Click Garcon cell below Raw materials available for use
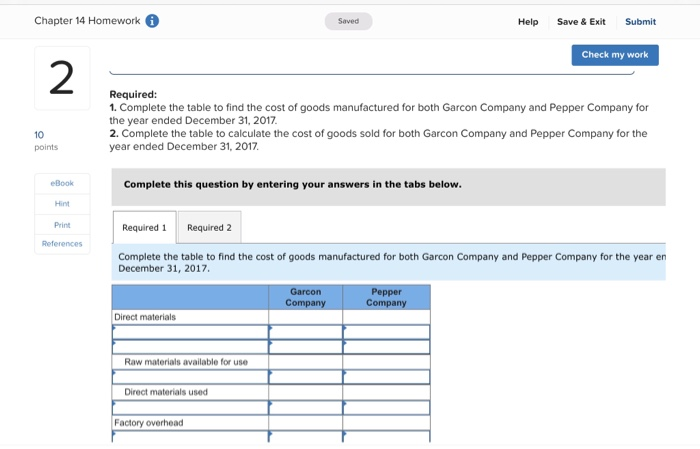 [x=306, y=377]
